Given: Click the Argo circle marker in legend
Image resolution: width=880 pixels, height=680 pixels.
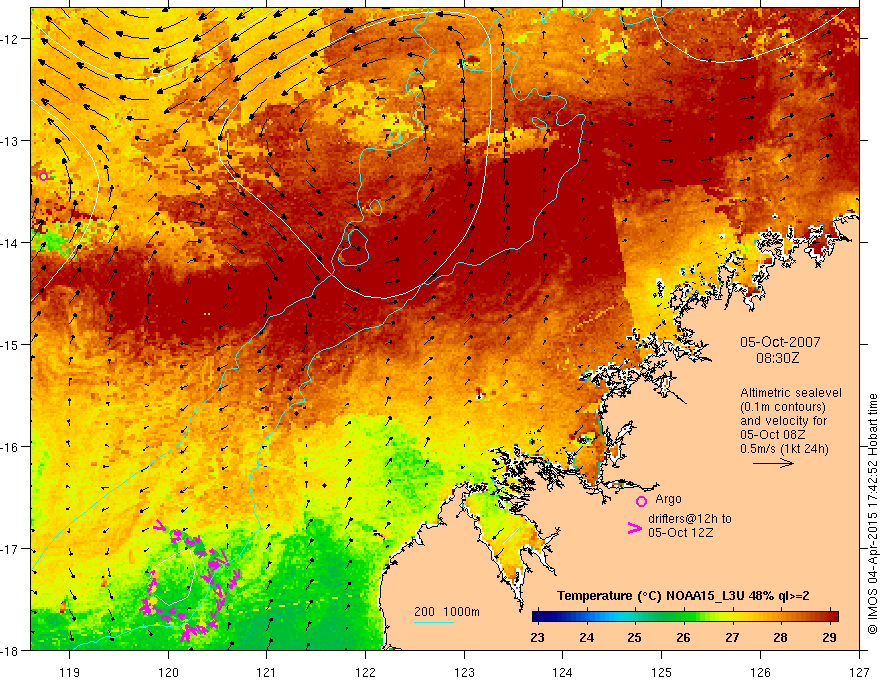Looking at the screenshot, I should point(641,501).
